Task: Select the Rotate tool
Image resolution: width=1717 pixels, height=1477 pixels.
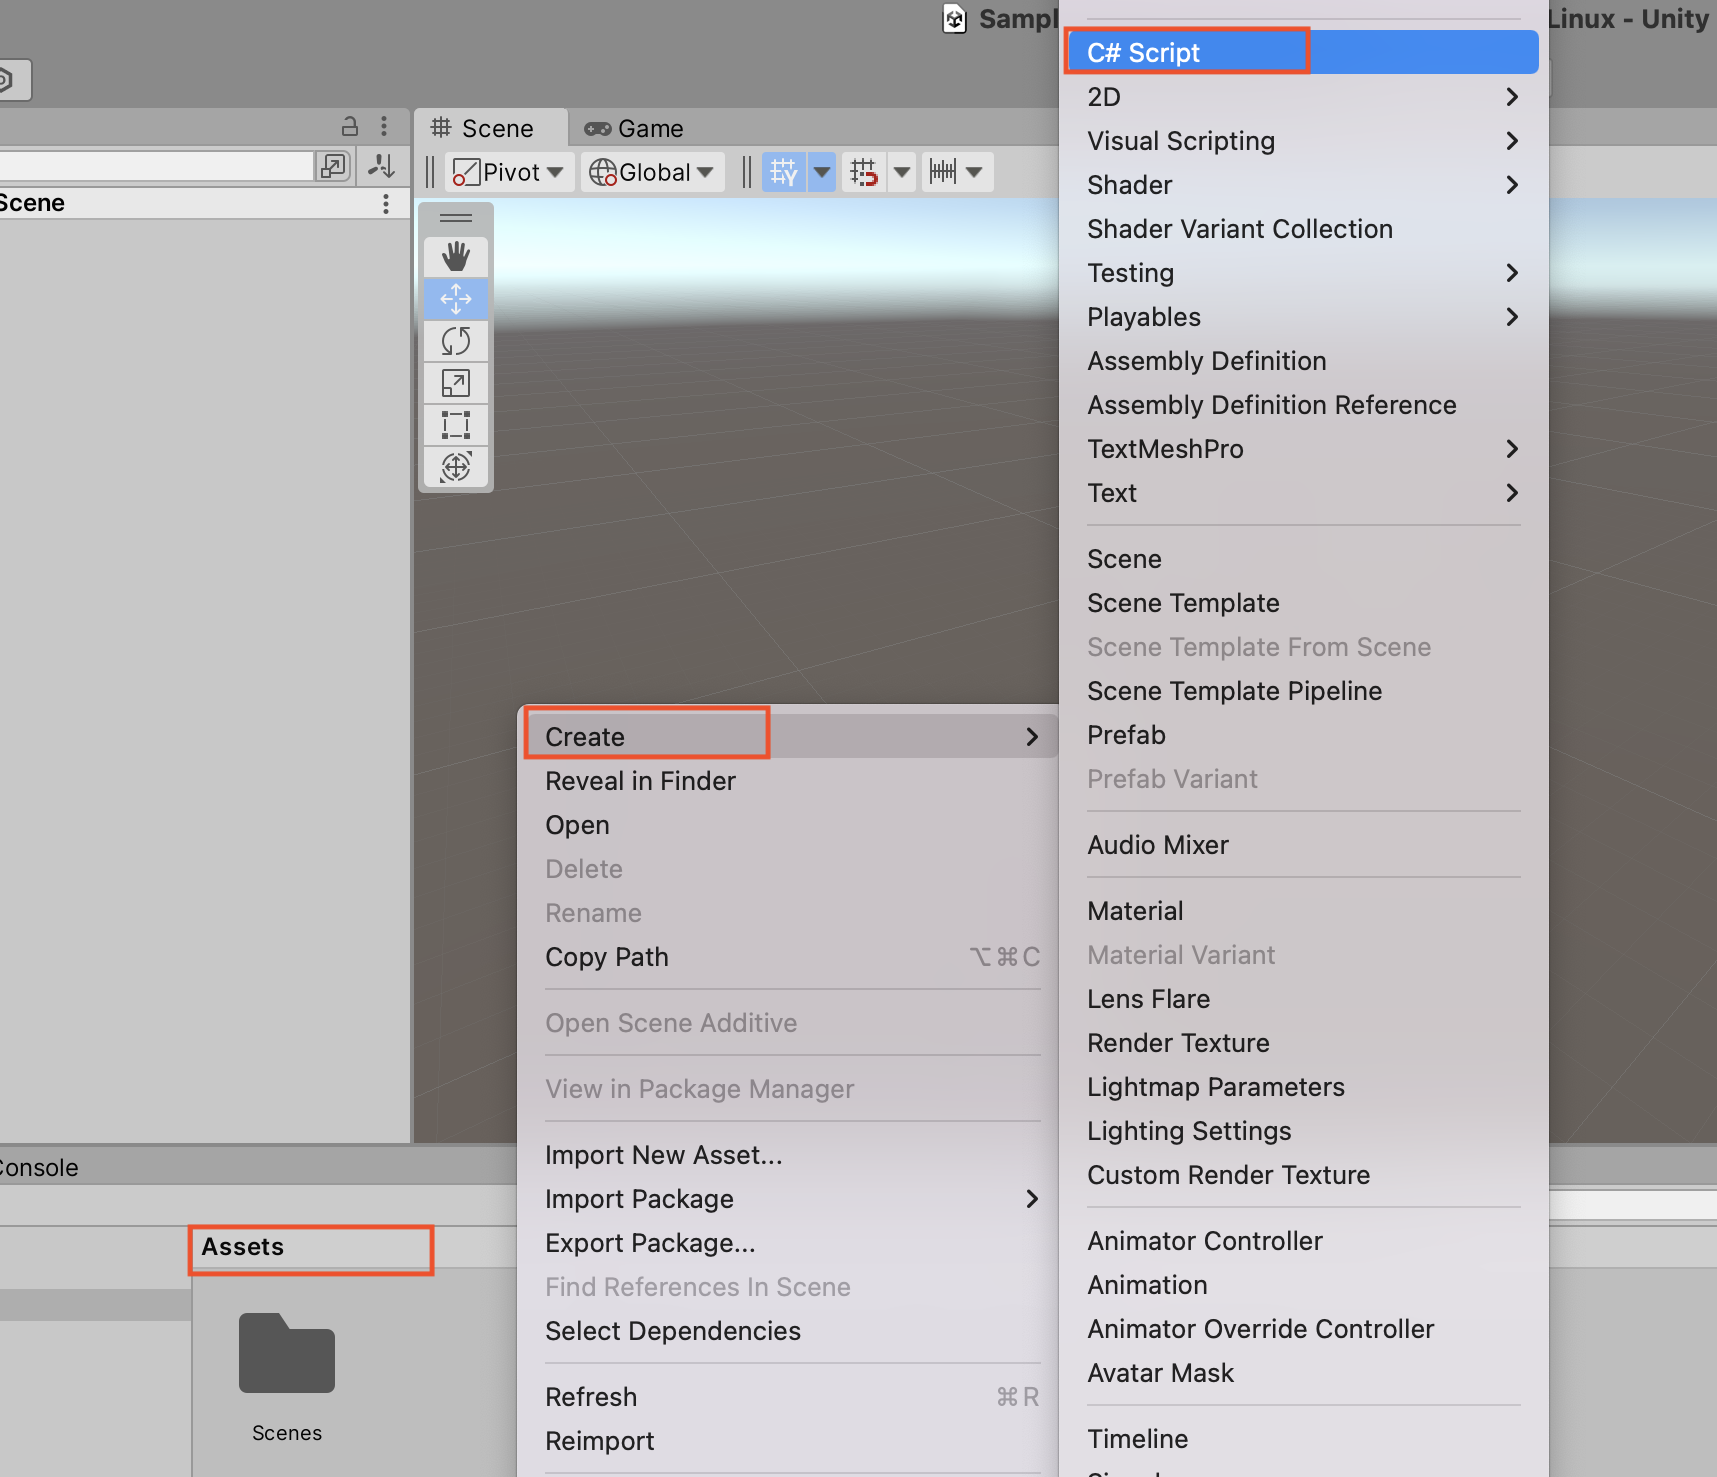Action: coord(456,341)
